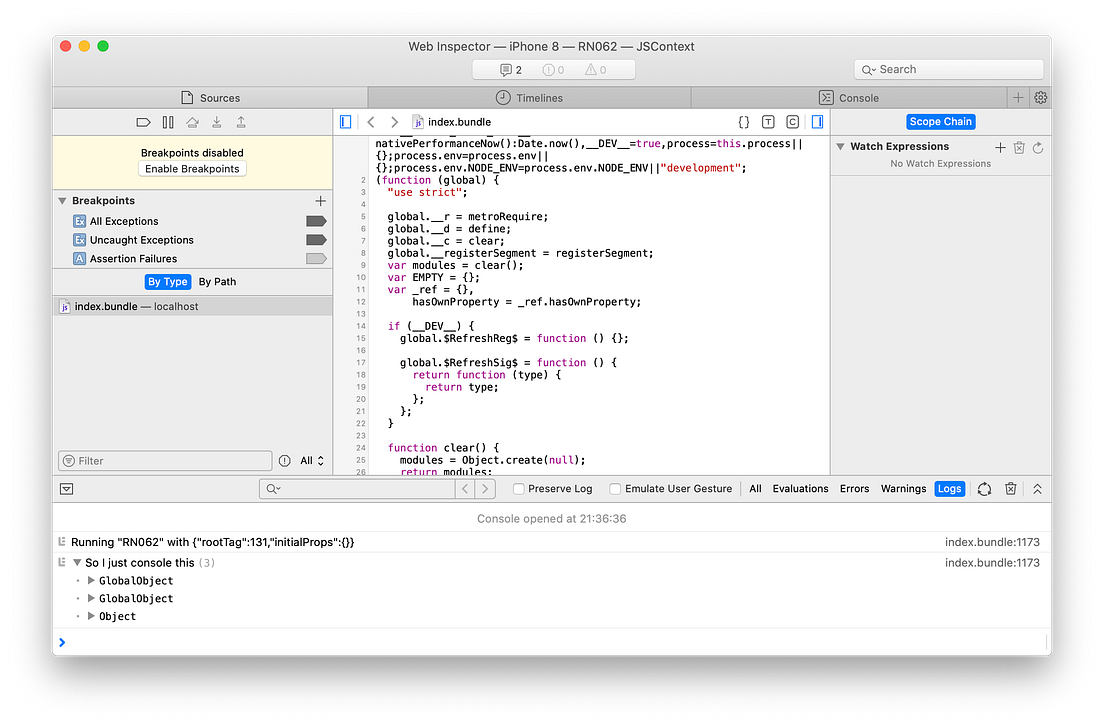Toggle breakpoints enable icon in debugger toolbar

click(143, 122)
